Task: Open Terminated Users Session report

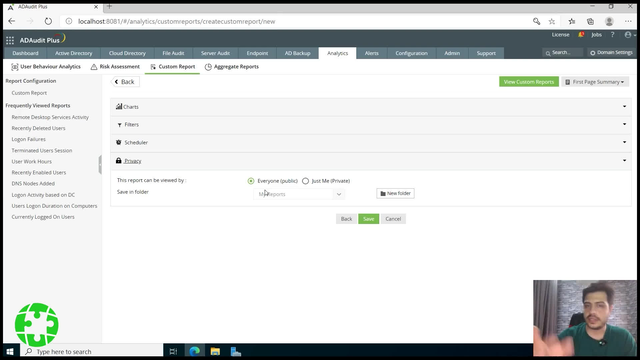Action: click(x=42, y=151)
